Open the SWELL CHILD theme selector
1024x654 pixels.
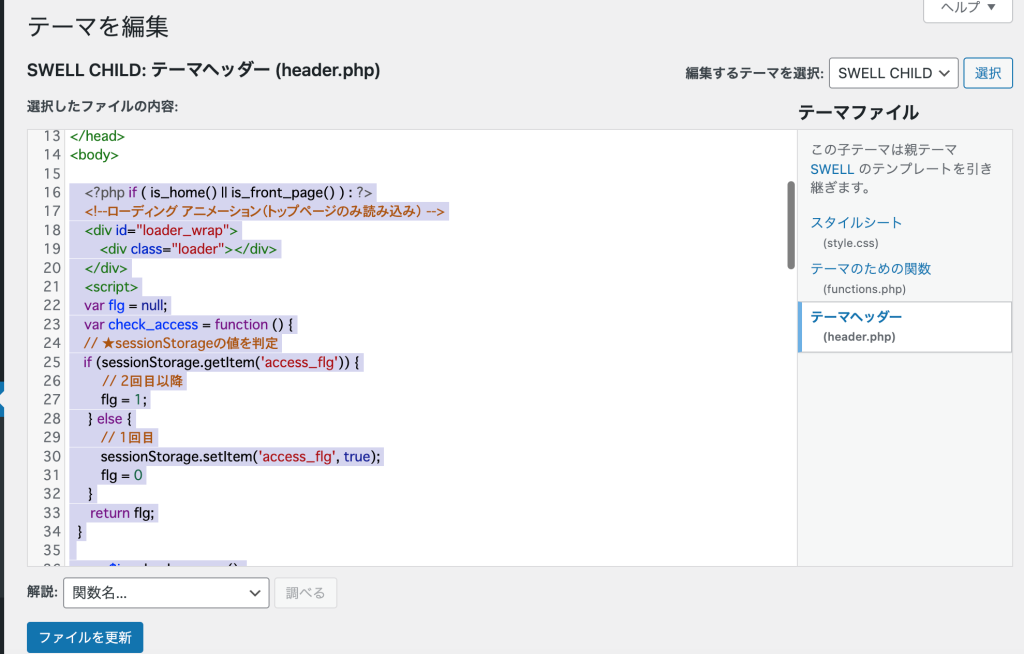coord(893,73)
